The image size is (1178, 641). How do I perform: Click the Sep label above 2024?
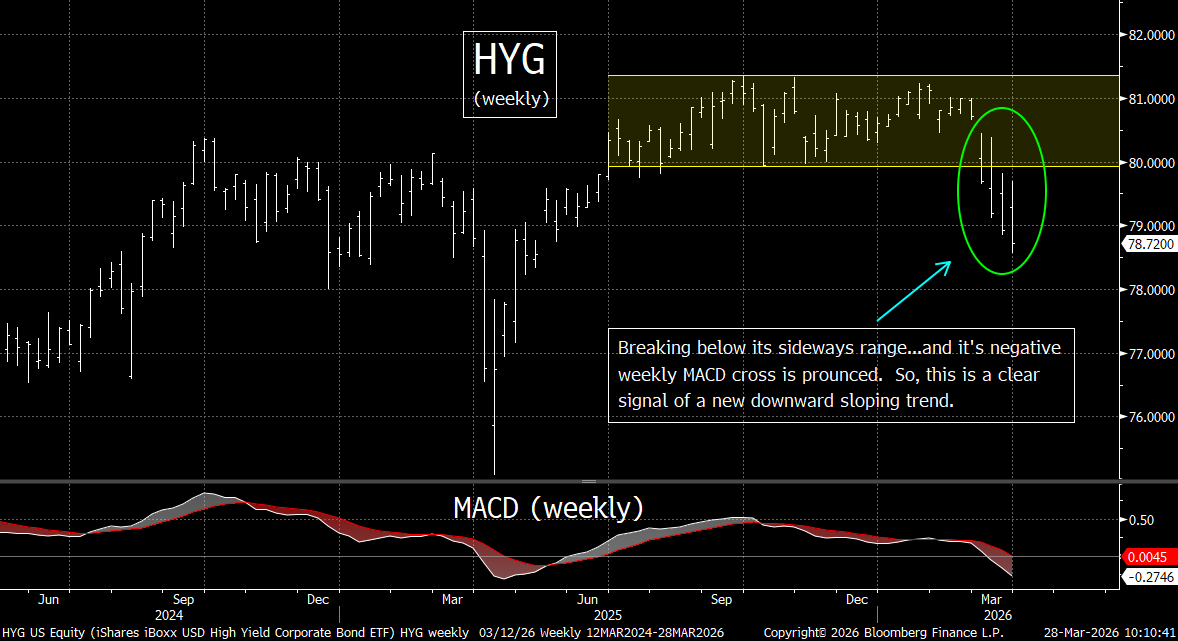click(x=183, y=599)
